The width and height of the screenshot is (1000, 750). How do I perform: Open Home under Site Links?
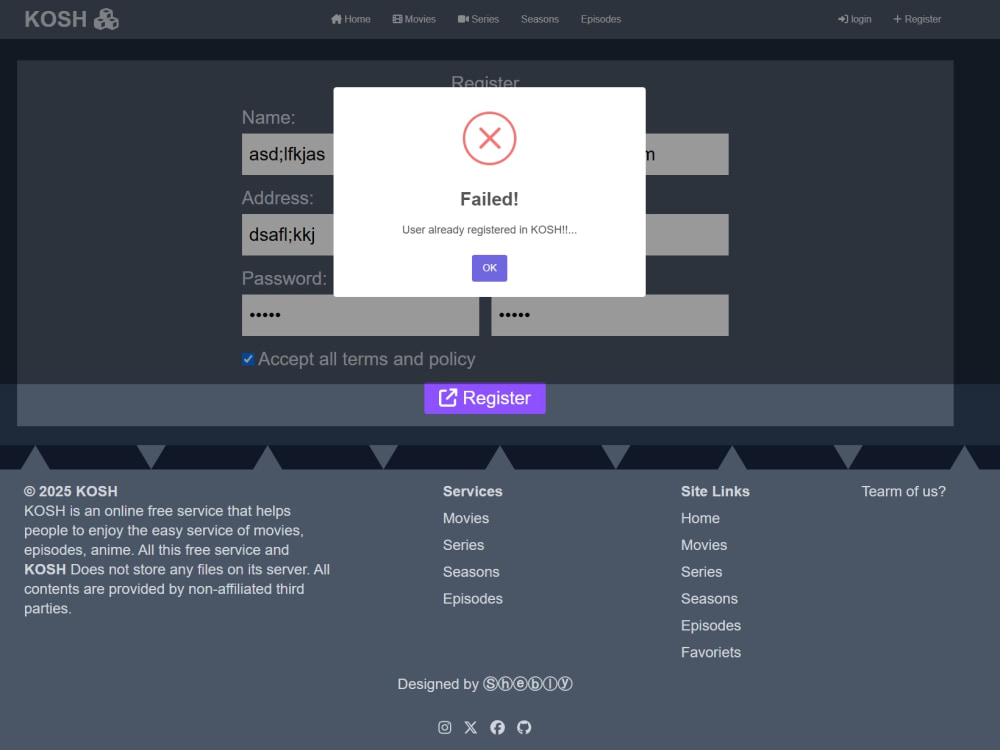pyautogui.click(x=700, y=518)
